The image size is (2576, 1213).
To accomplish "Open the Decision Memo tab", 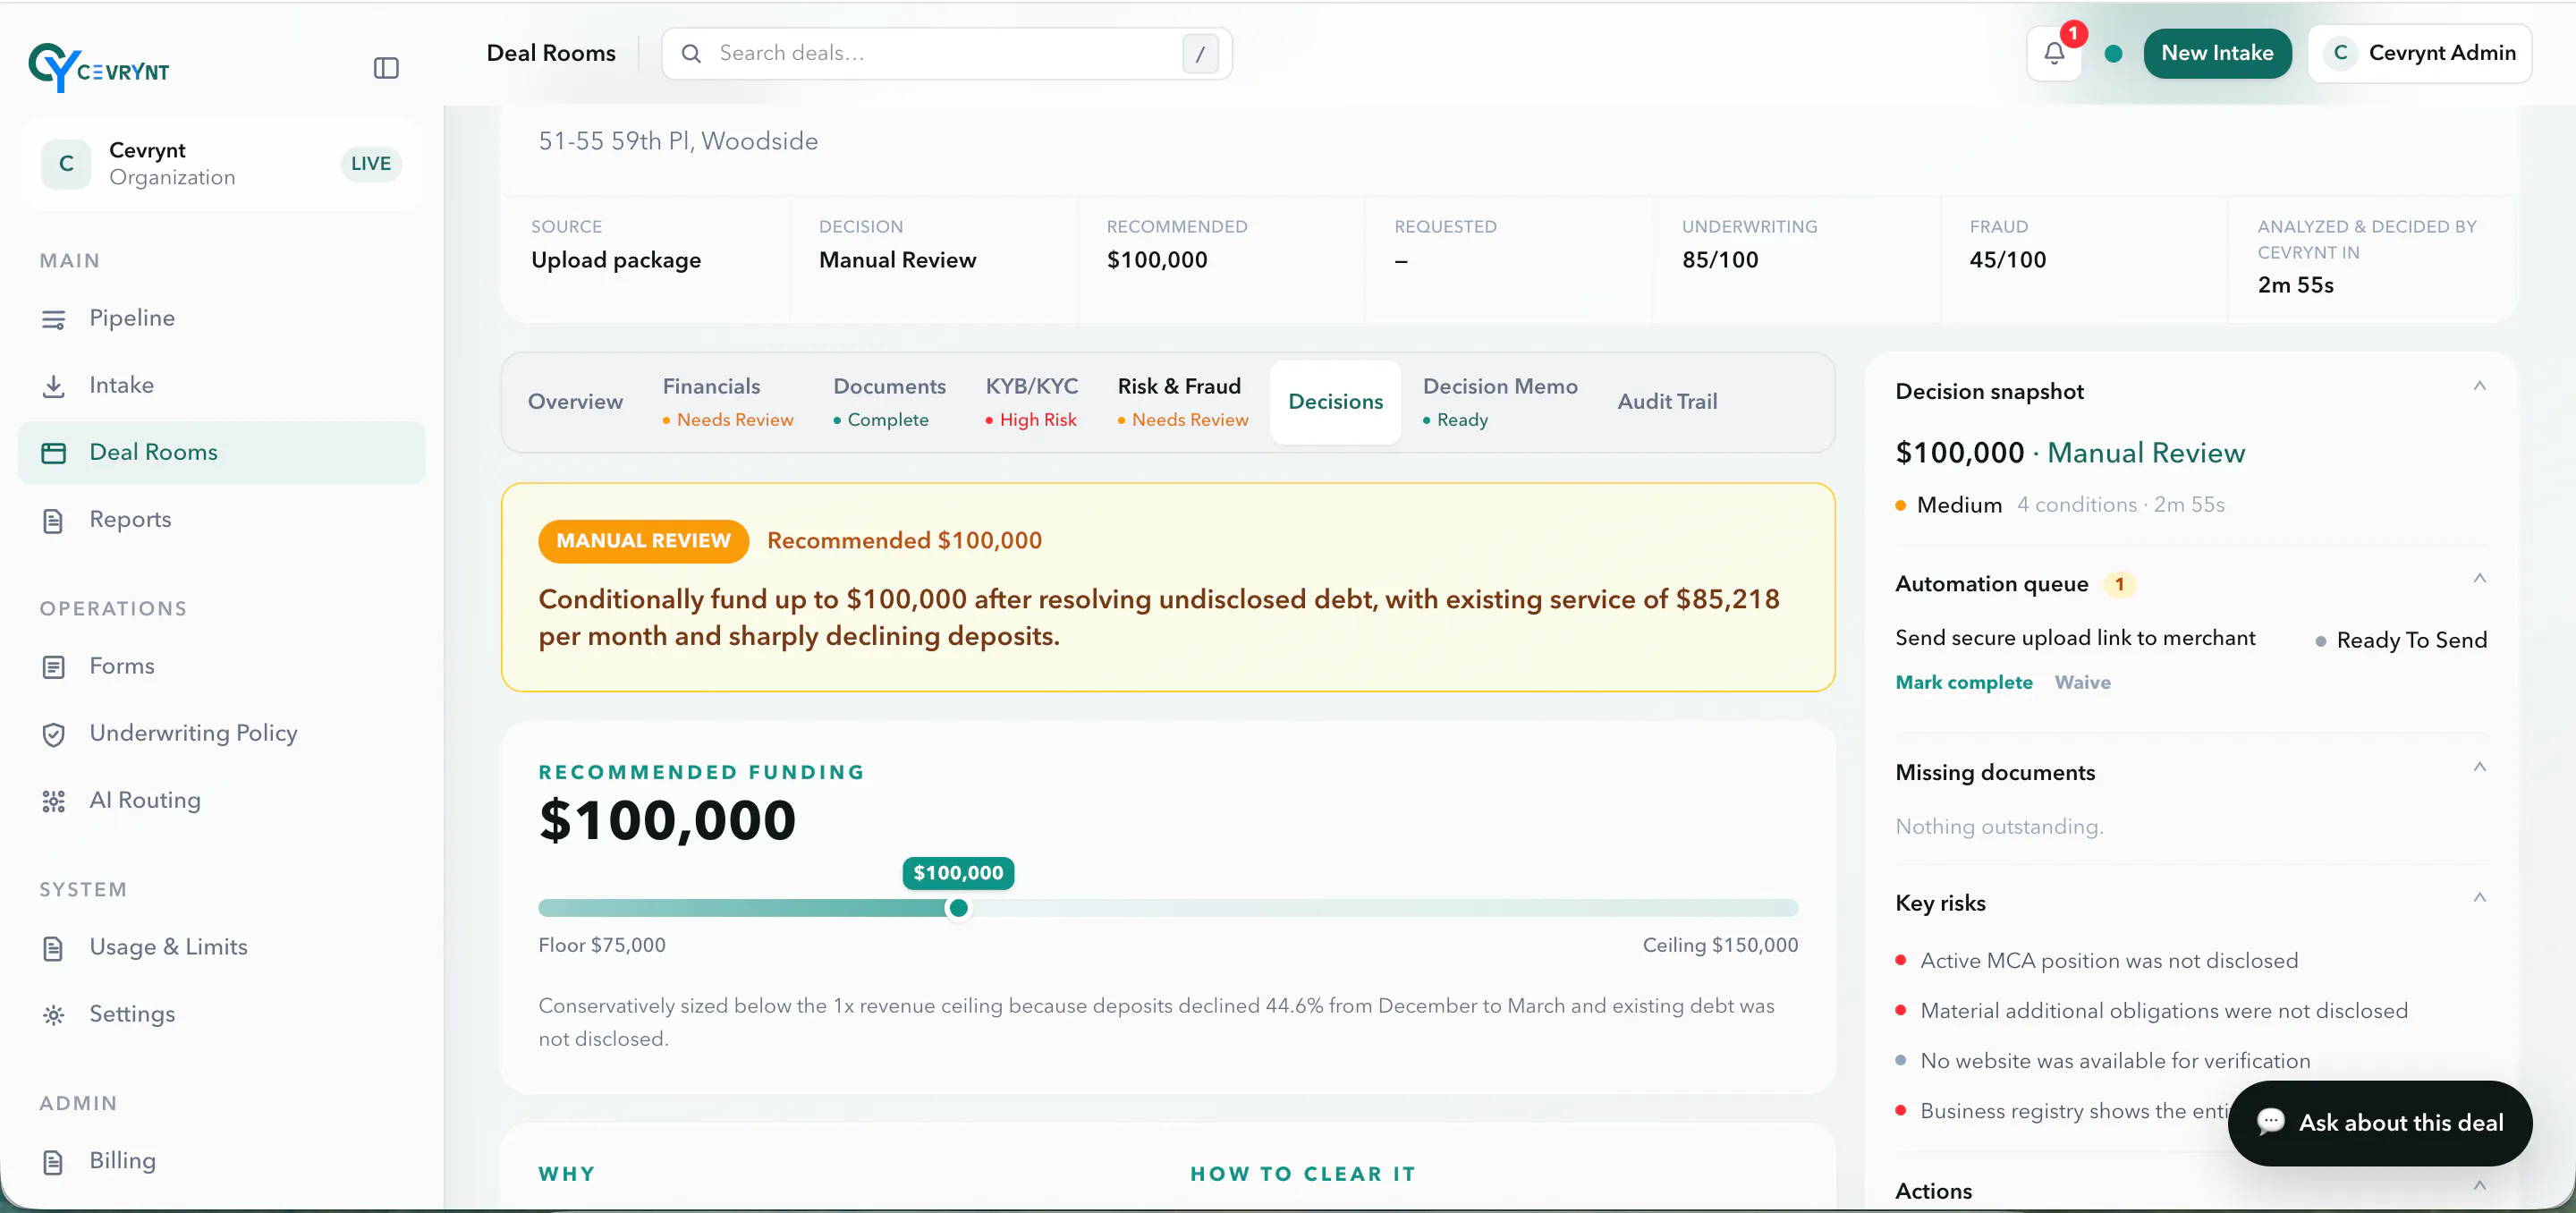I will point(1500,402).
